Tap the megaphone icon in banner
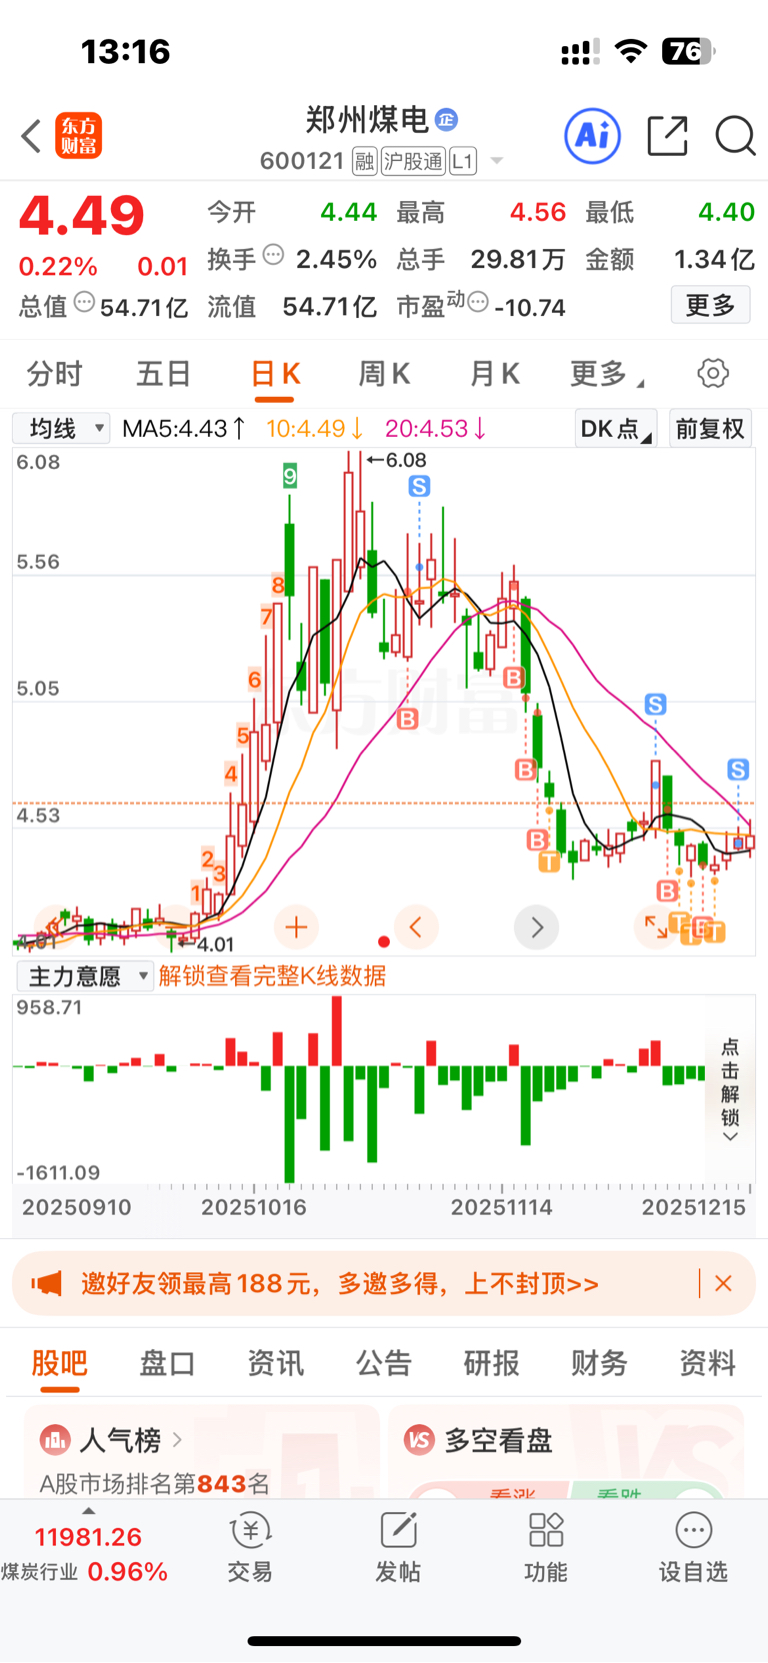 coord(46,1283)
